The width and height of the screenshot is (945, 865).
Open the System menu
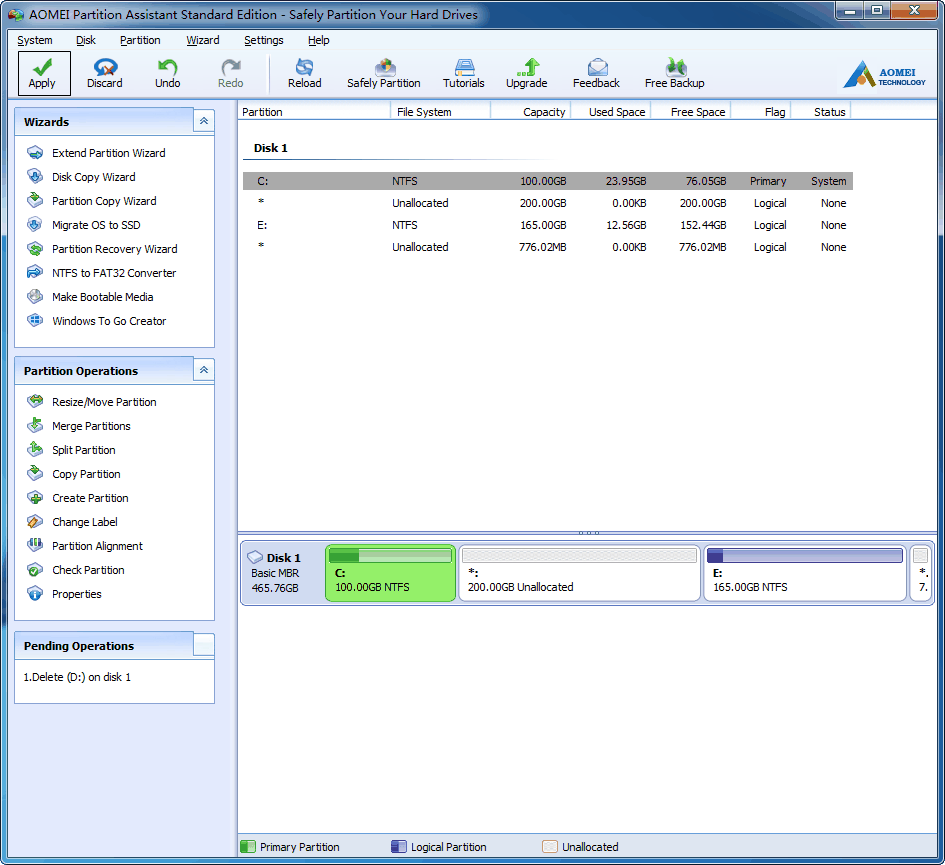[35, 40]
